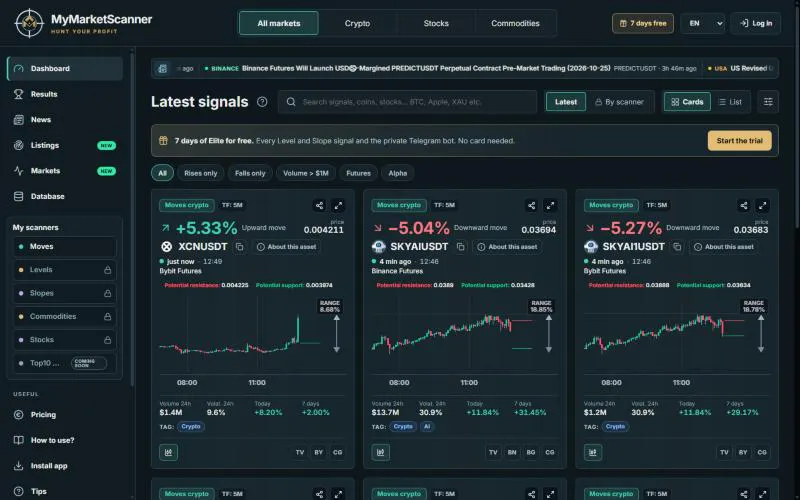Open the How to use? link
Image resolution: width=800 pixels, height=500 pixels.
click(x=65, y=440)
